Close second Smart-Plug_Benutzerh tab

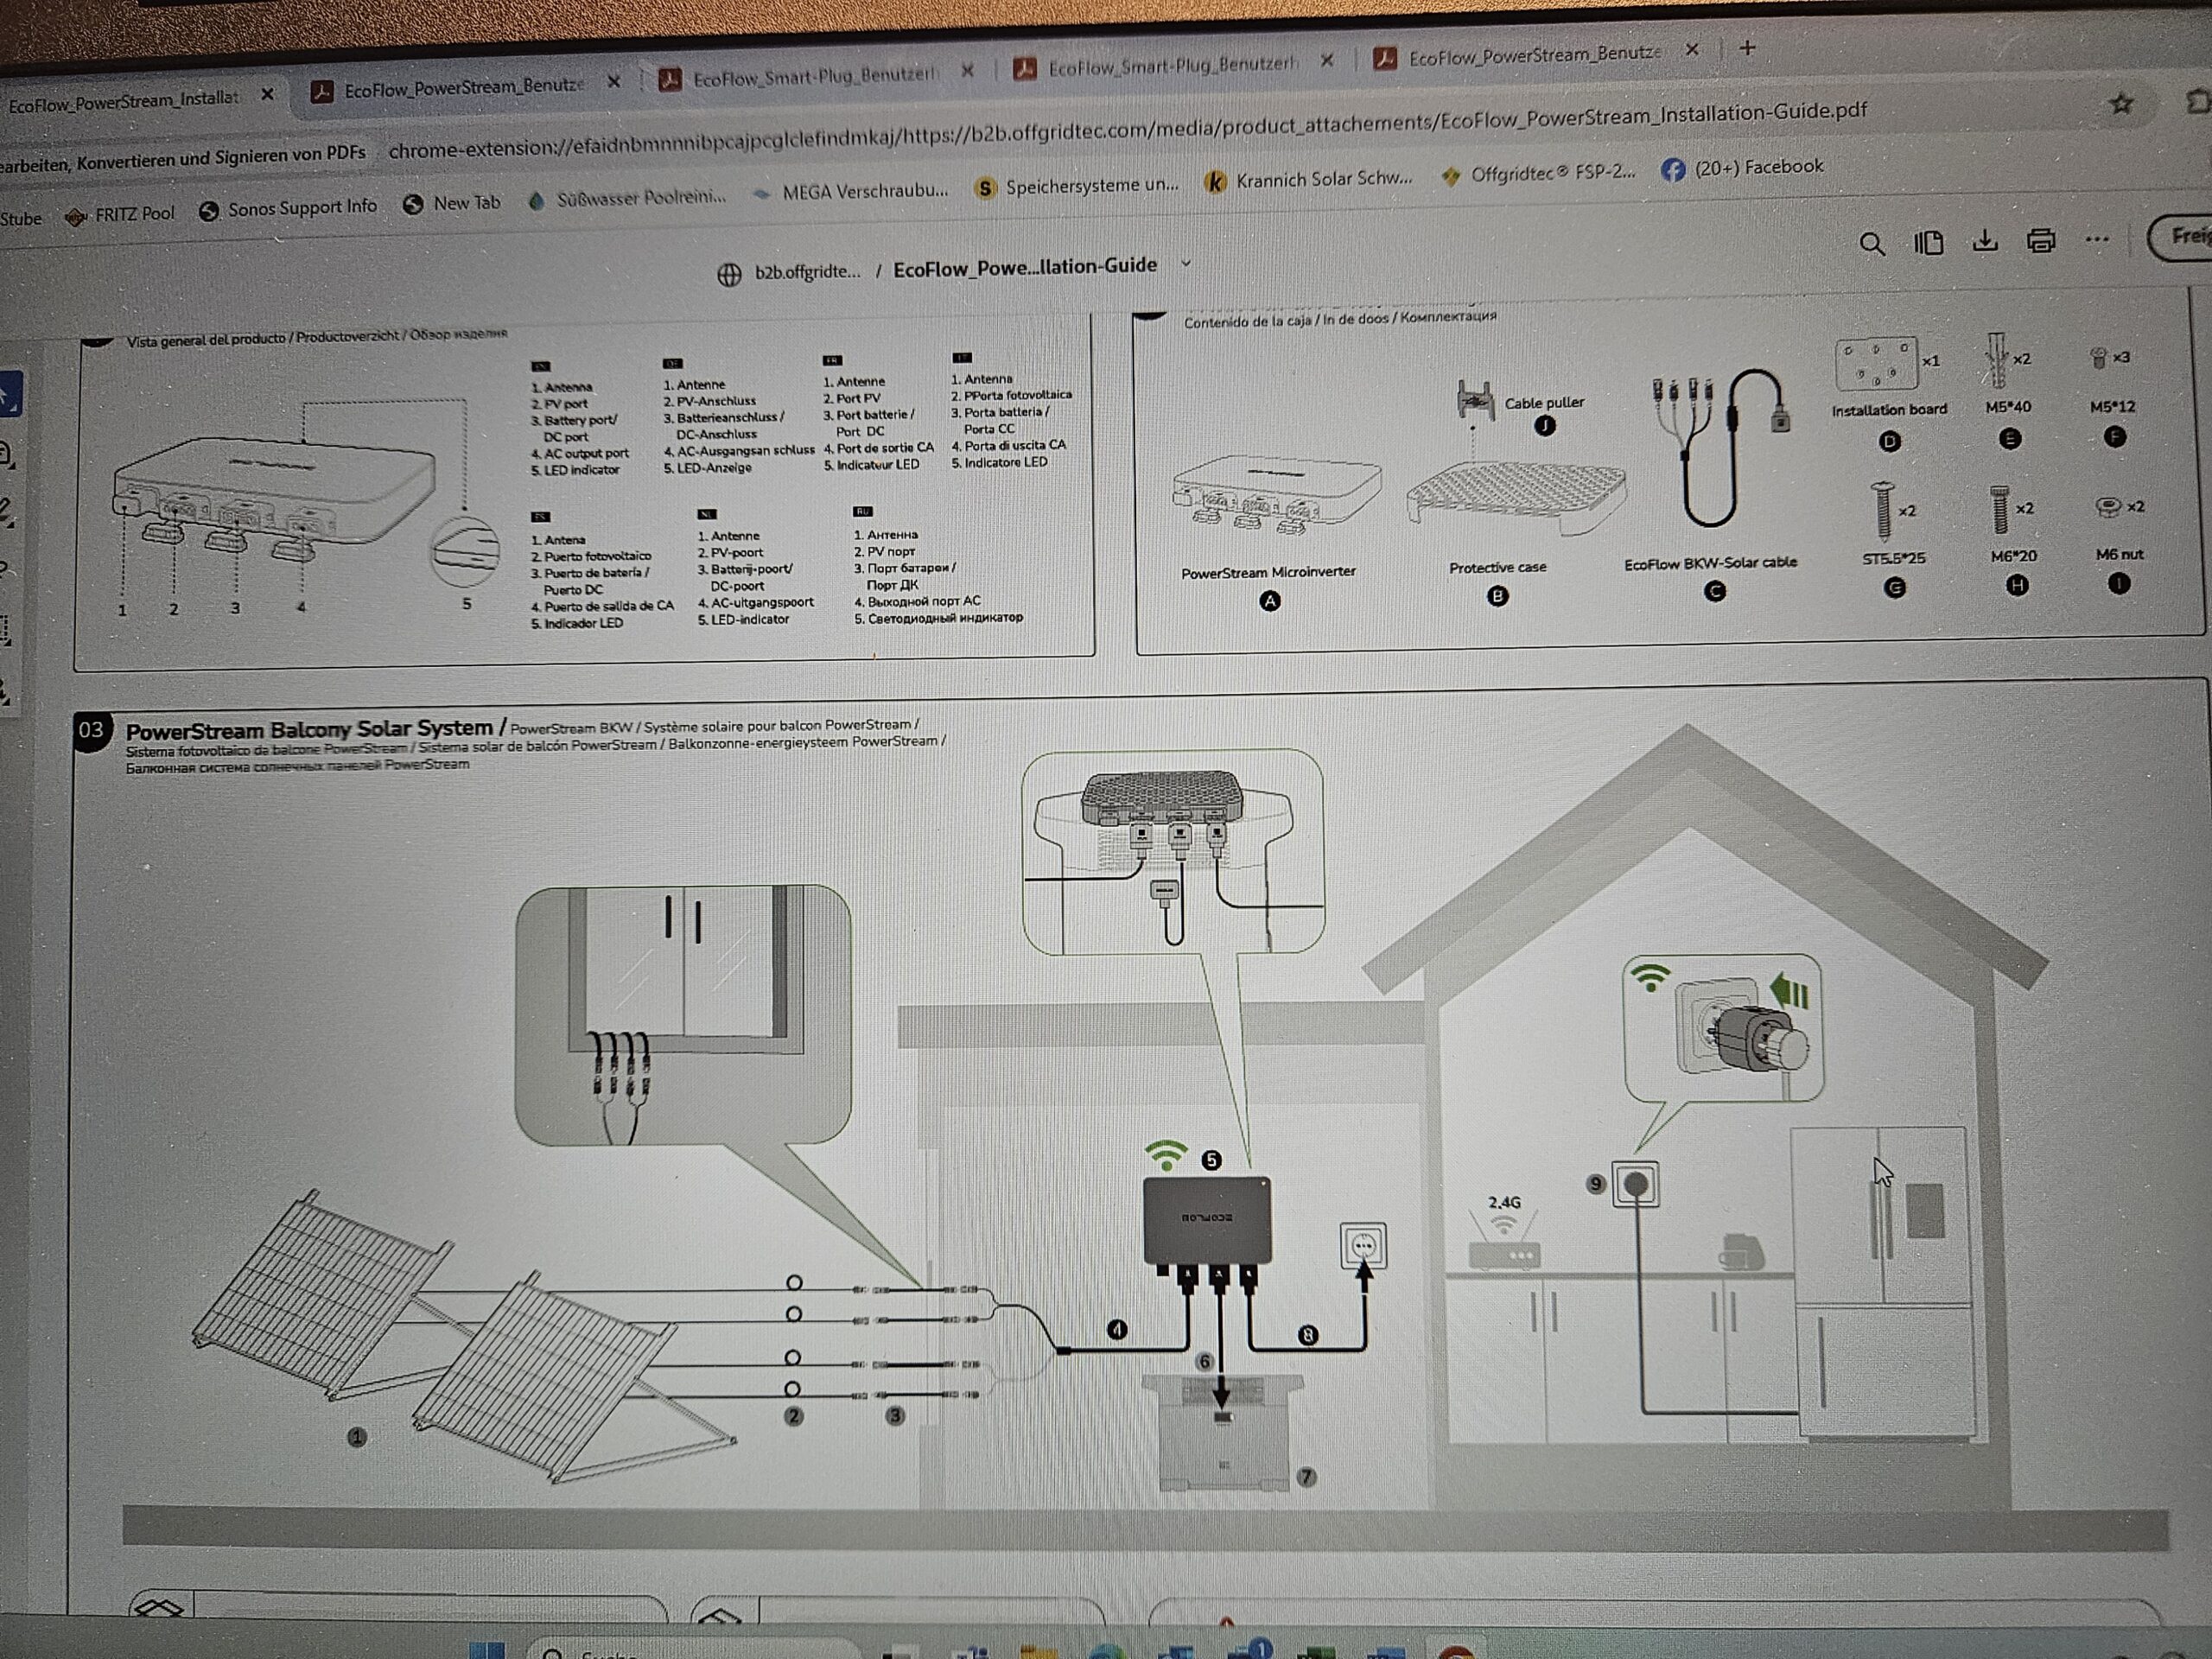point(1326,61)
